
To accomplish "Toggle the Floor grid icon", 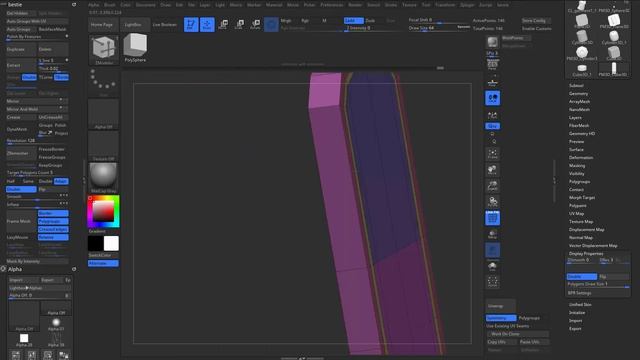I will coord(493,82).
